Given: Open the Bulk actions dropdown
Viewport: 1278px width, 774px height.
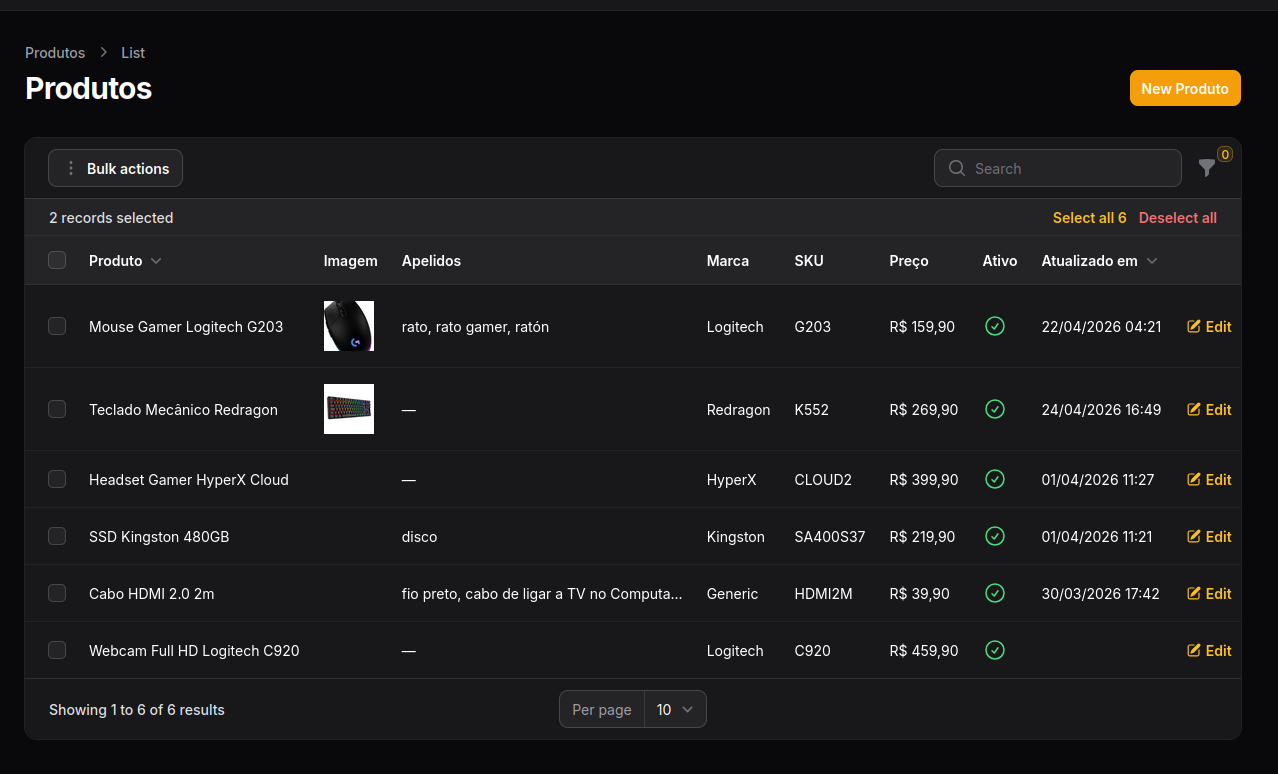Looking at the screenshot, I should [115, 168].
